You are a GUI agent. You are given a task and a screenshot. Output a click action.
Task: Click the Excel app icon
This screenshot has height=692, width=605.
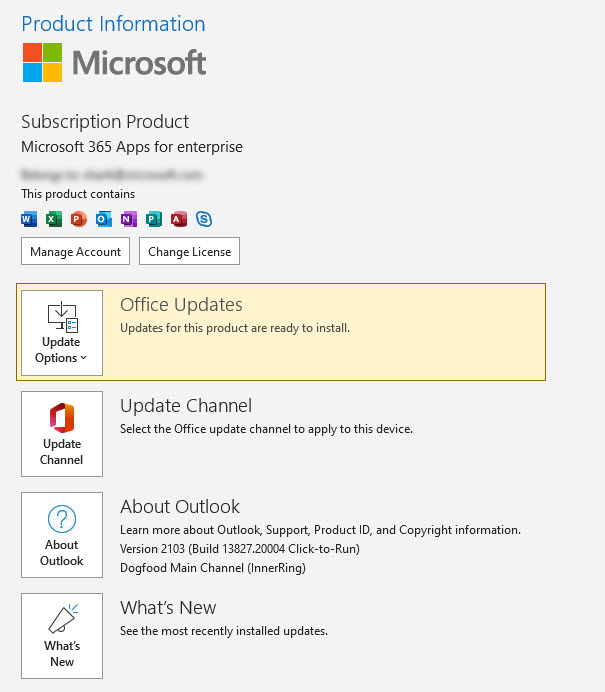coord(54,219)
